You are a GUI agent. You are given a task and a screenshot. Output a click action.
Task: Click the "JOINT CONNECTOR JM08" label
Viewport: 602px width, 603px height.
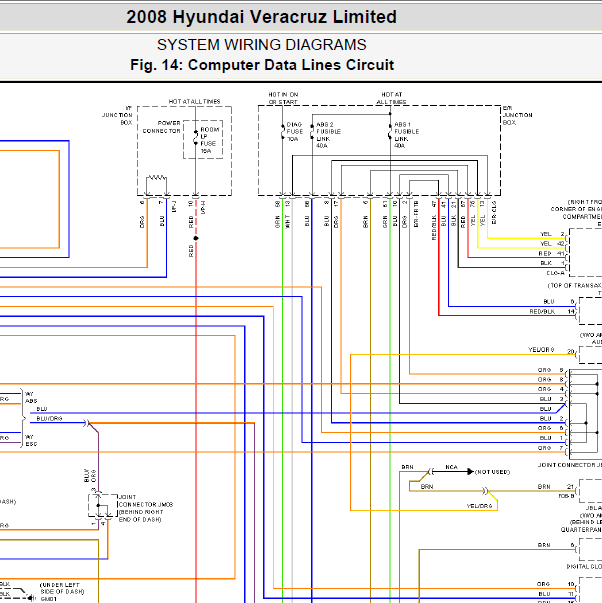point(146,501)
